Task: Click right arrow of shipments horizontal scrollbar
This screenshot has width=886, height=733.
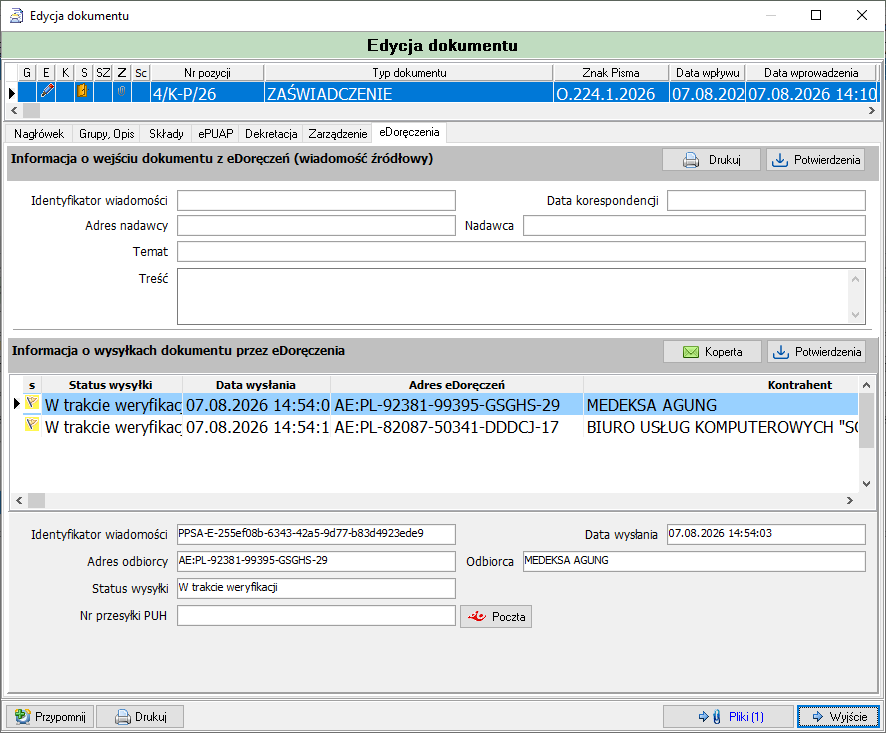Action: point(849,500)
